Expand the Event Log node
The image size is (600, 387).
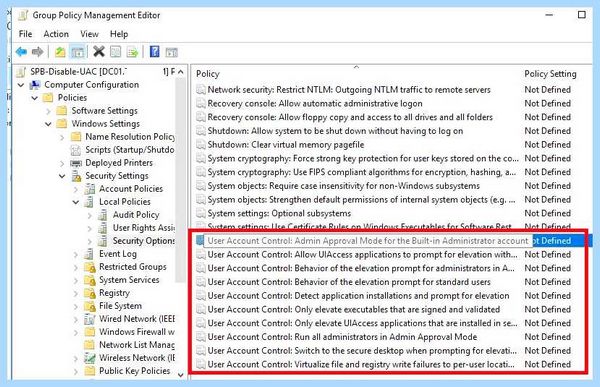coord(76,254)
